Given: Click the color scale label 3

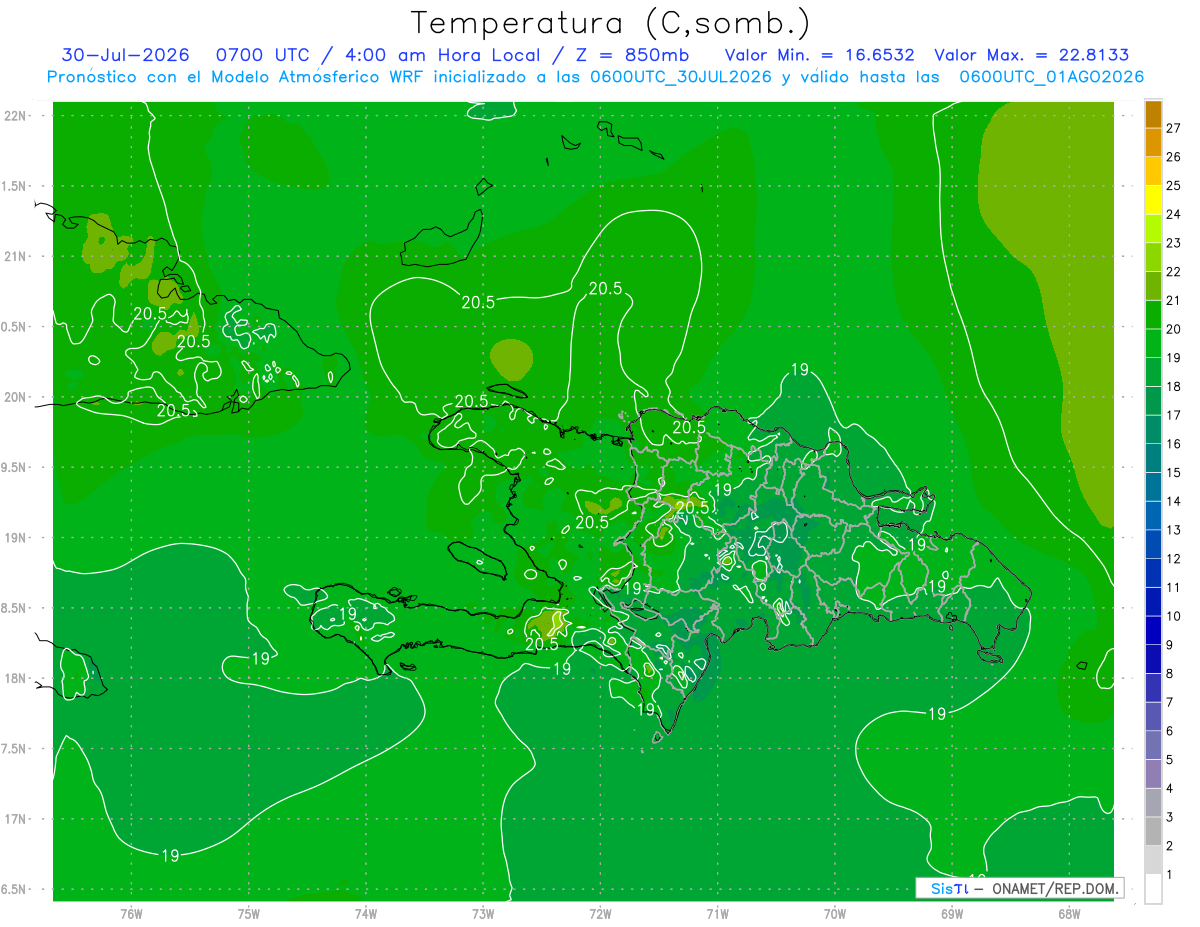Looking at the screenshot, I should tap(1170, 817).
